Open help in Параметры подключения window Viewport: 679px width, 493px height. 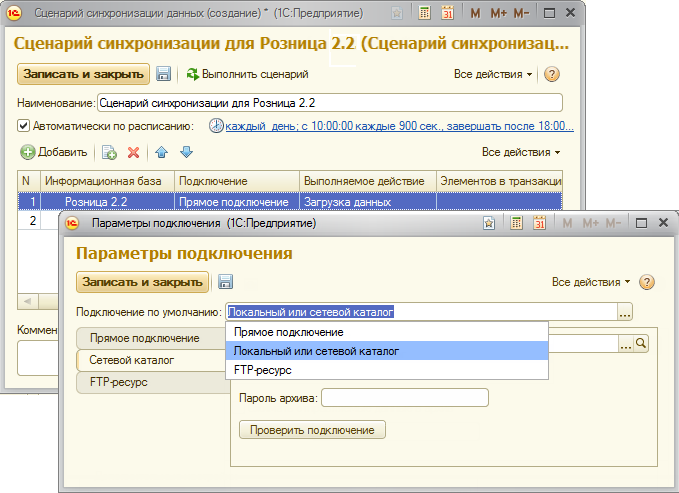647,282
